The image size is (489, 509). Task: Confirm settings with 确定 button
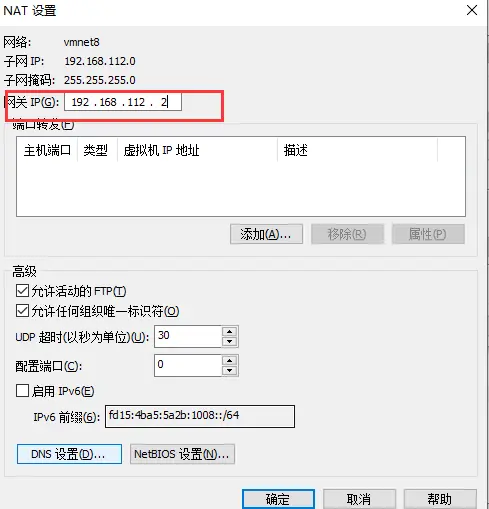278,499
